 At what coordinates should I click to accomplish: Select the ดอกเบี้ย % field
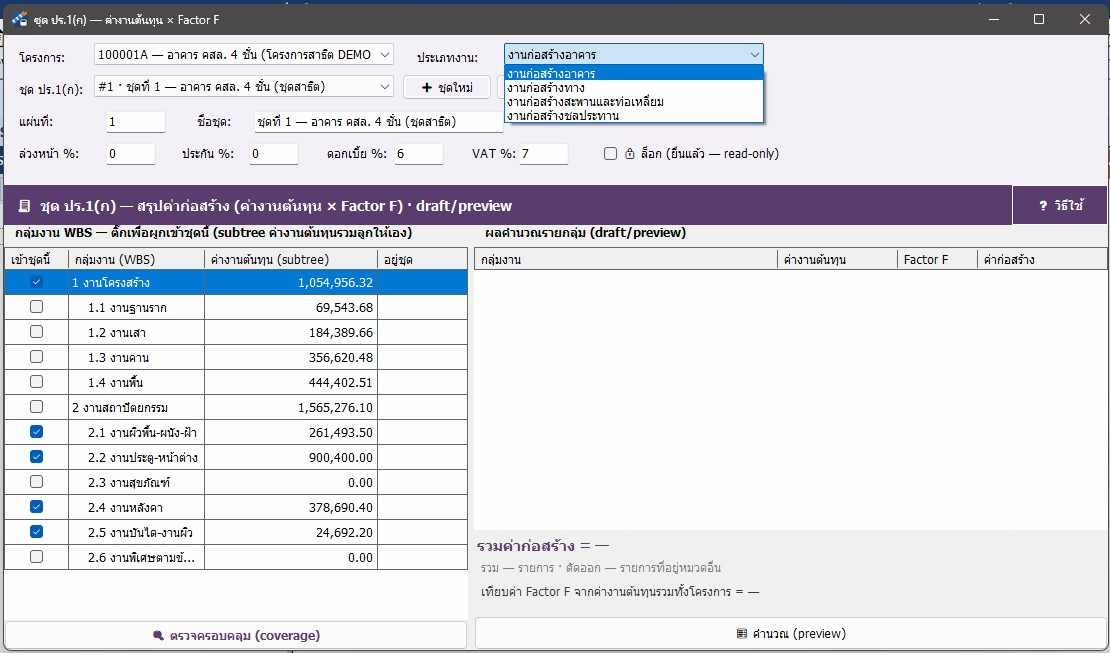tap(418, 154)
